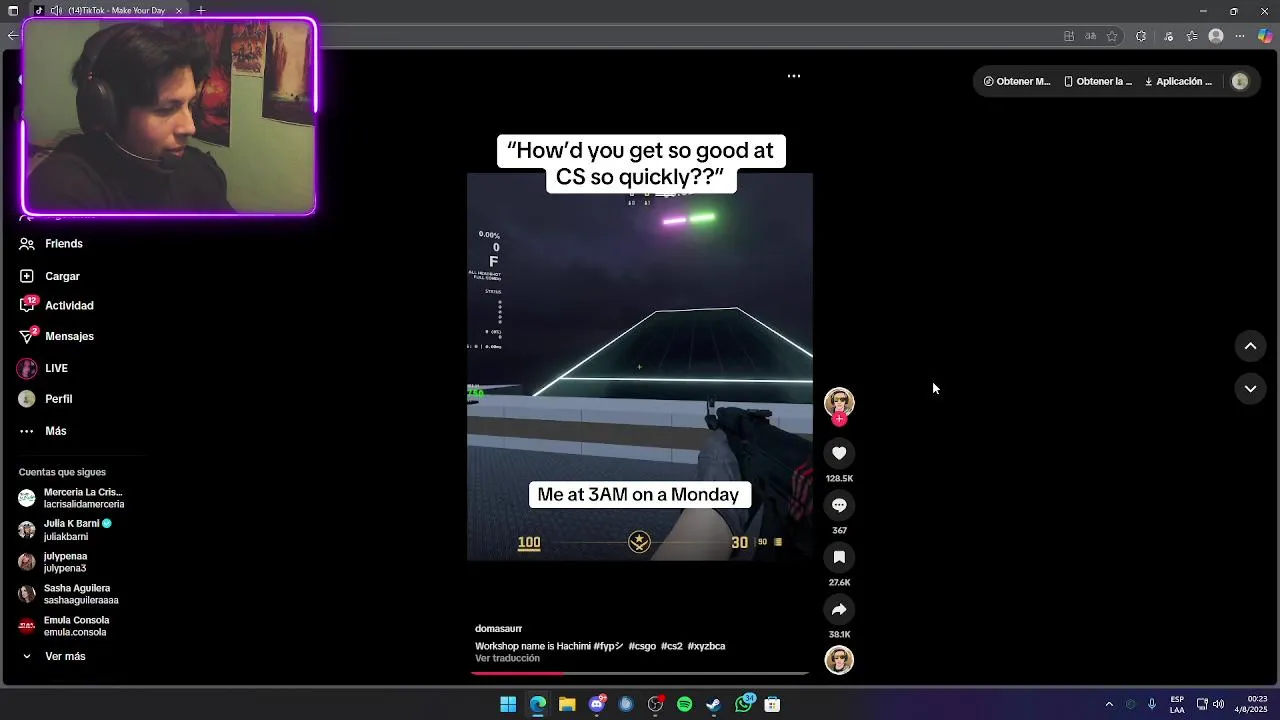Go back with the browser arrow
1280x720 pixels.
[13, 36]
